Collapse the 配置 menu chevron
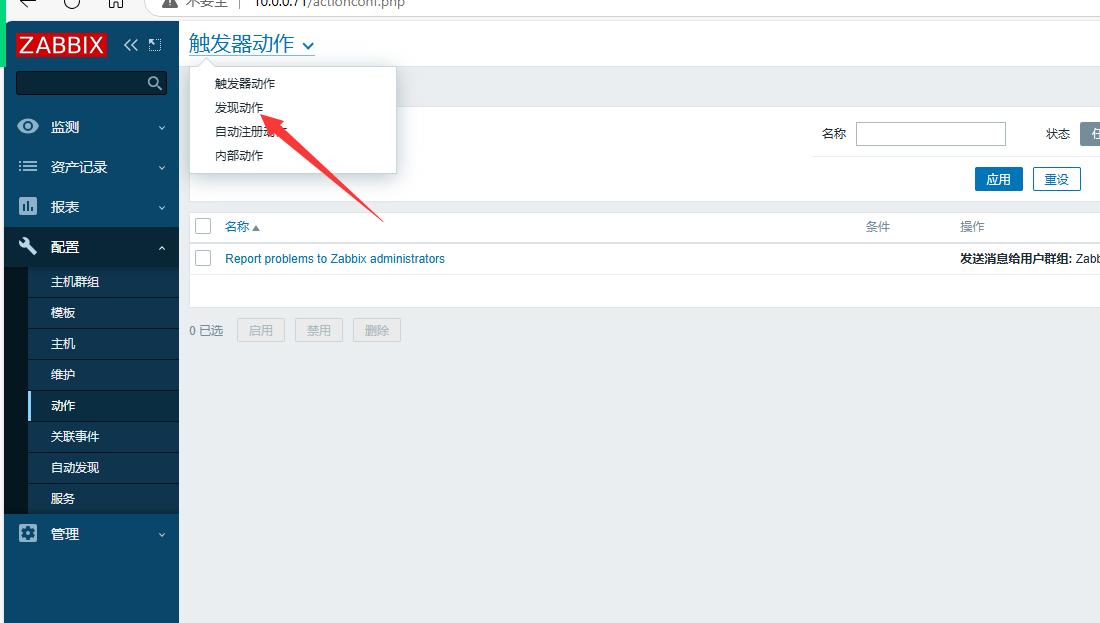This screenshot has height=623, width=1100. (162, 248)
